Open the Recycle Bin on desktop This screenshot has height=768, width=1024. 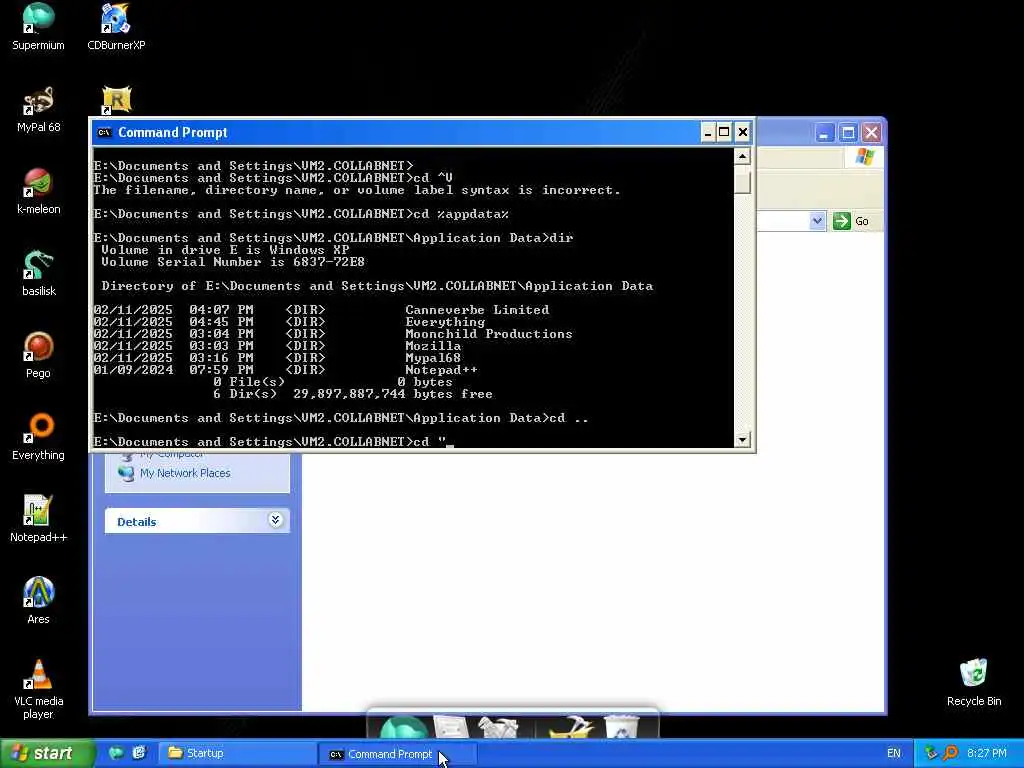(974, 683)
